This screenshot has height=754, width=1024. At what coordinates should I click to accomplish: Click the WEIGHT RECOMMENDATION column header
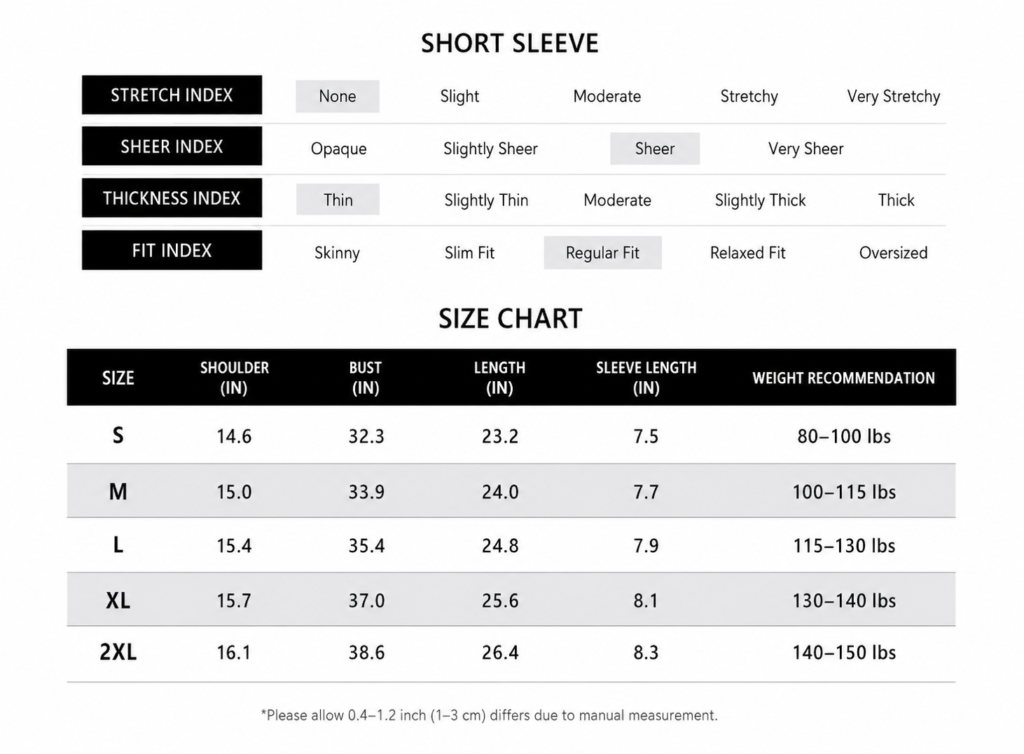point(843,378)
